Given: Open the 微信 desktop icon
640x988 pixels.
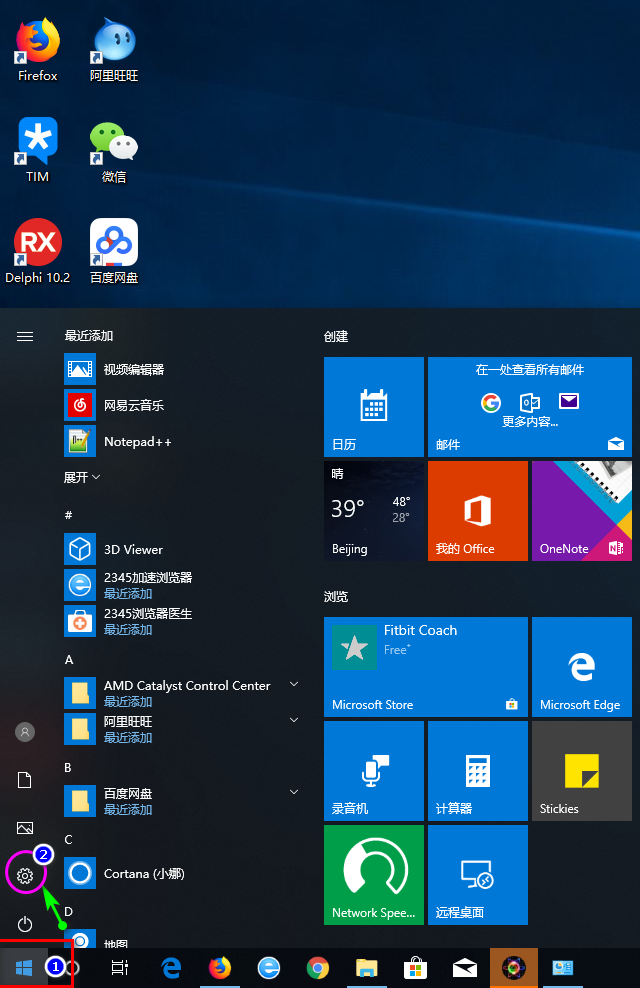Looking at the screenshot, I should click(114, 151).
